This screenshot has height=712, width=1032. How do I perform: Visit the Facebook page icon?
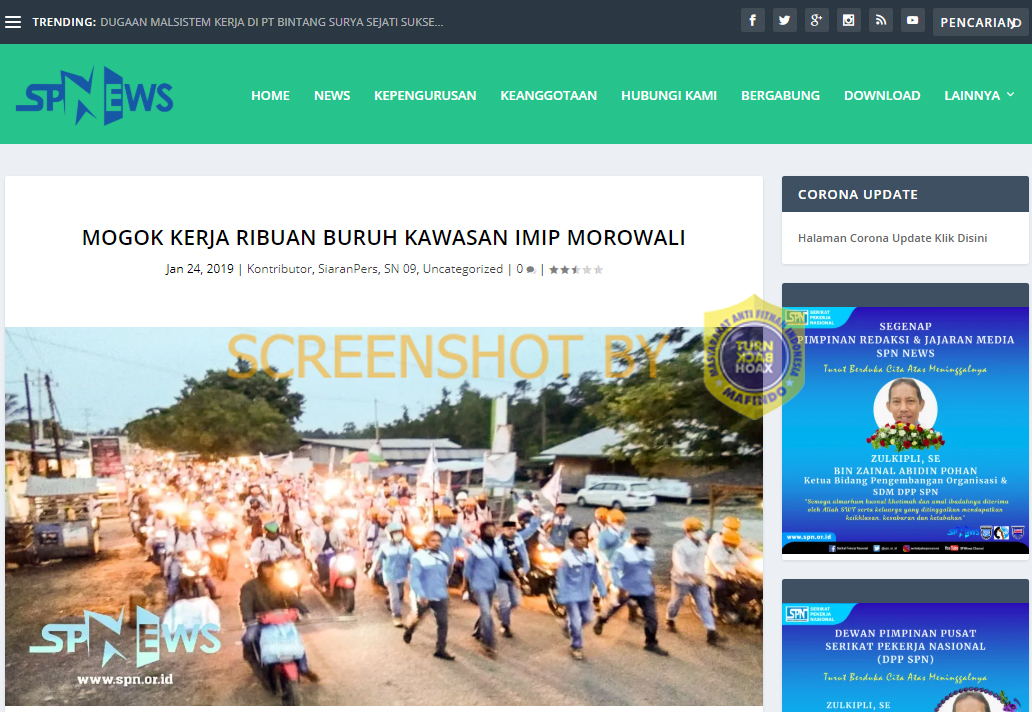[x=752, y=20]
